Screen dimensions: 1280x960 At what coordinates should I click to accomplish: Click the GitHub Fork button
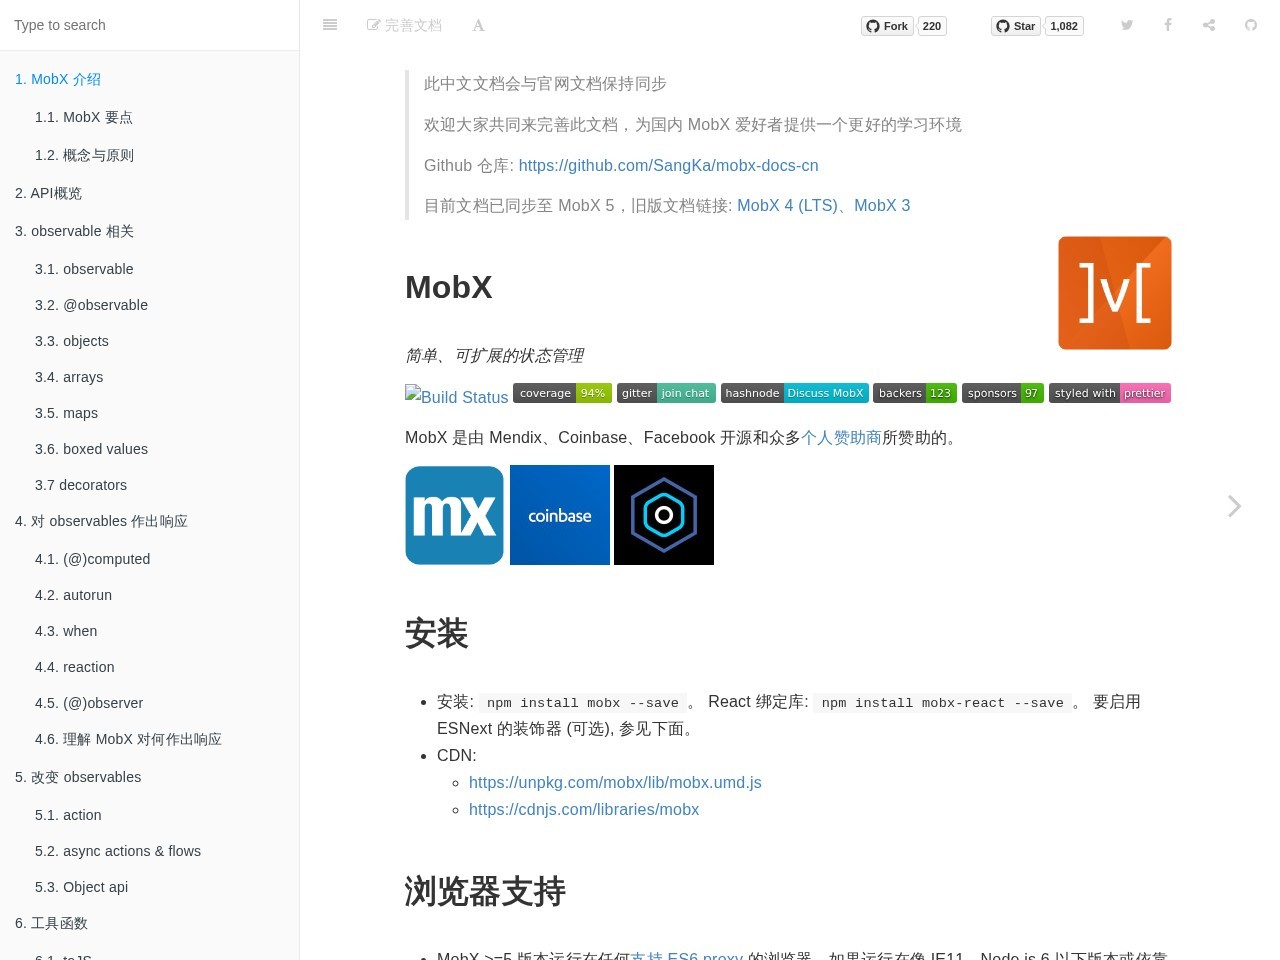pos(887,26)
